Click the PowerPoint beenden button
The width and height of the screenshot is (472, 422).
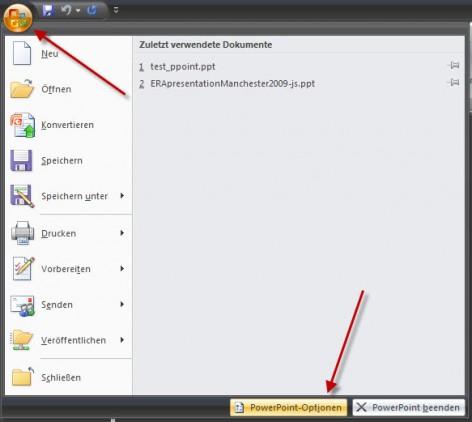coord(409,407)
